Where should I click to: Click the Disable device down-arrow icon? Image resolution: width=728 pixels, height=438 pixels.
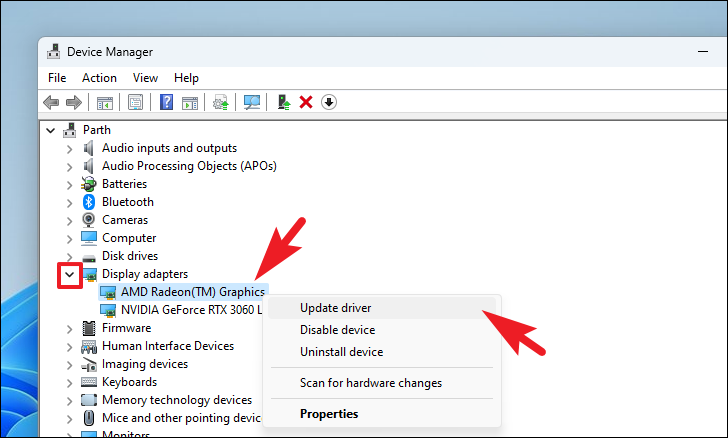pos(329,102)
